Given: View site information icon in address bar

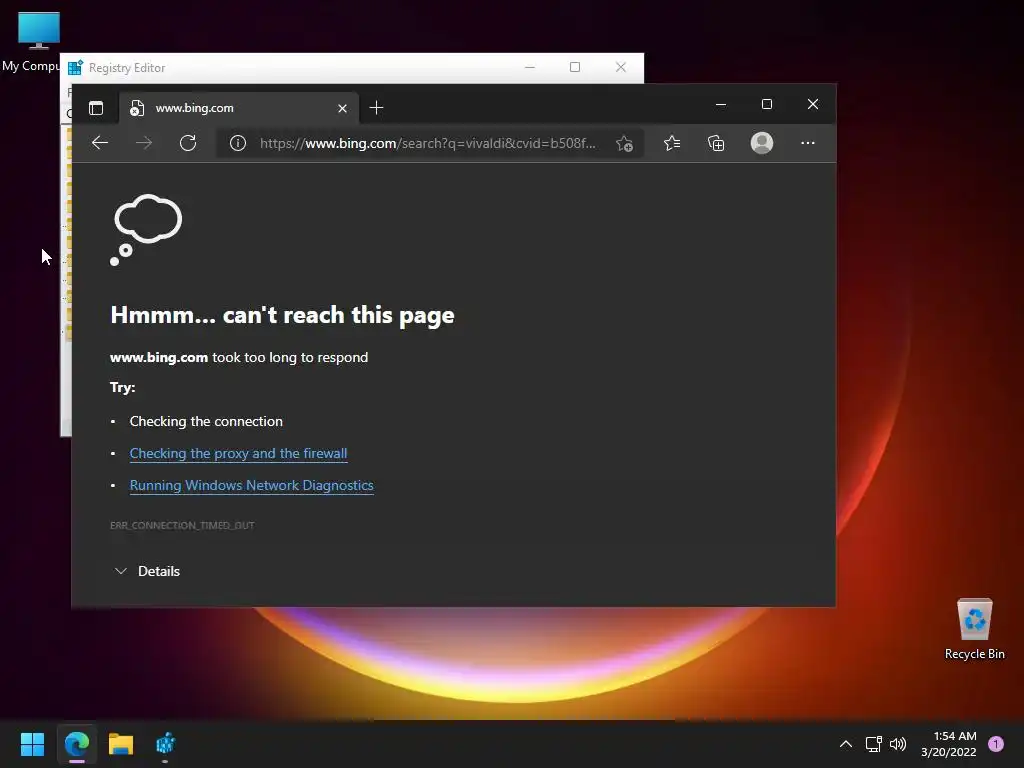Looking at the screenshot, I should pos(238,143).
